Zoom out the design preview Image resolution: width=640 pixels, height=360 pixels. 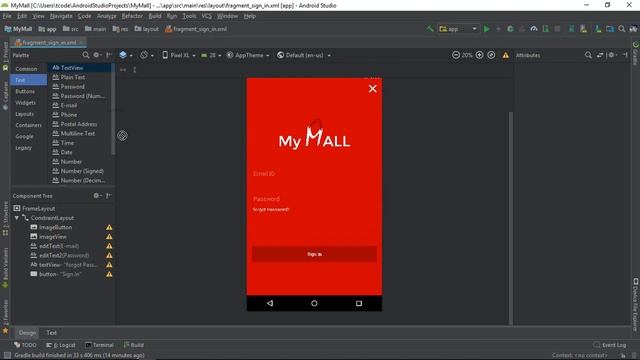pos(456,55)
